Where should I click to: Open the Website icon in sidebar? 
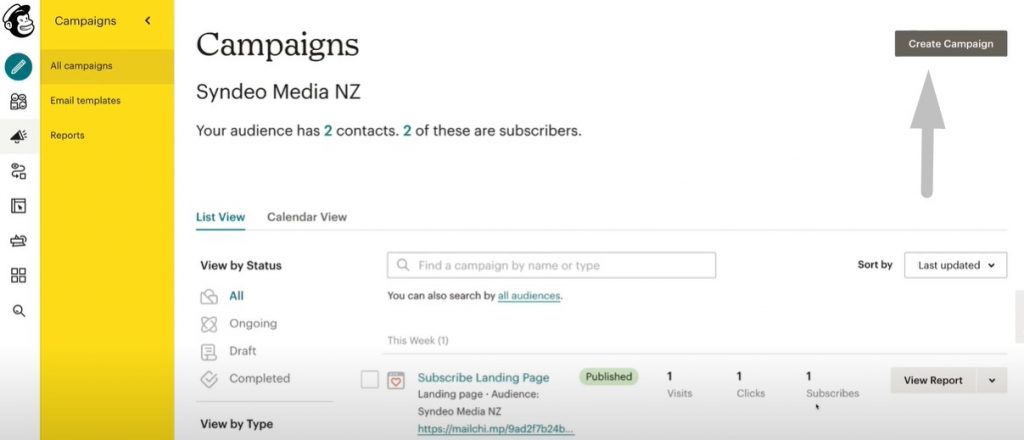click(18, 206)
